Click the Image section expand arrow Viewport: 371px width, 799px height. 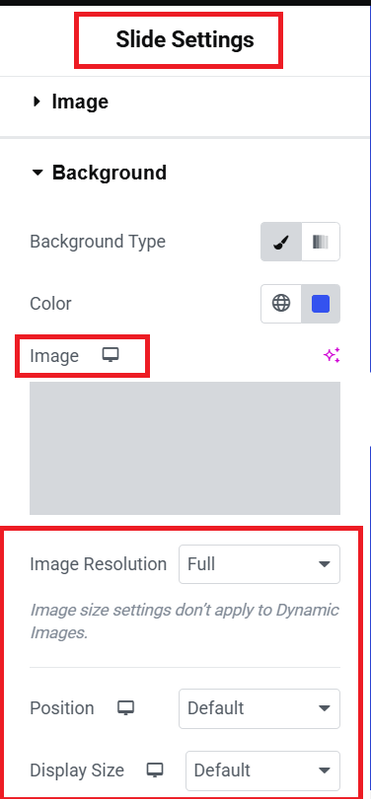(x=36, y=102)
